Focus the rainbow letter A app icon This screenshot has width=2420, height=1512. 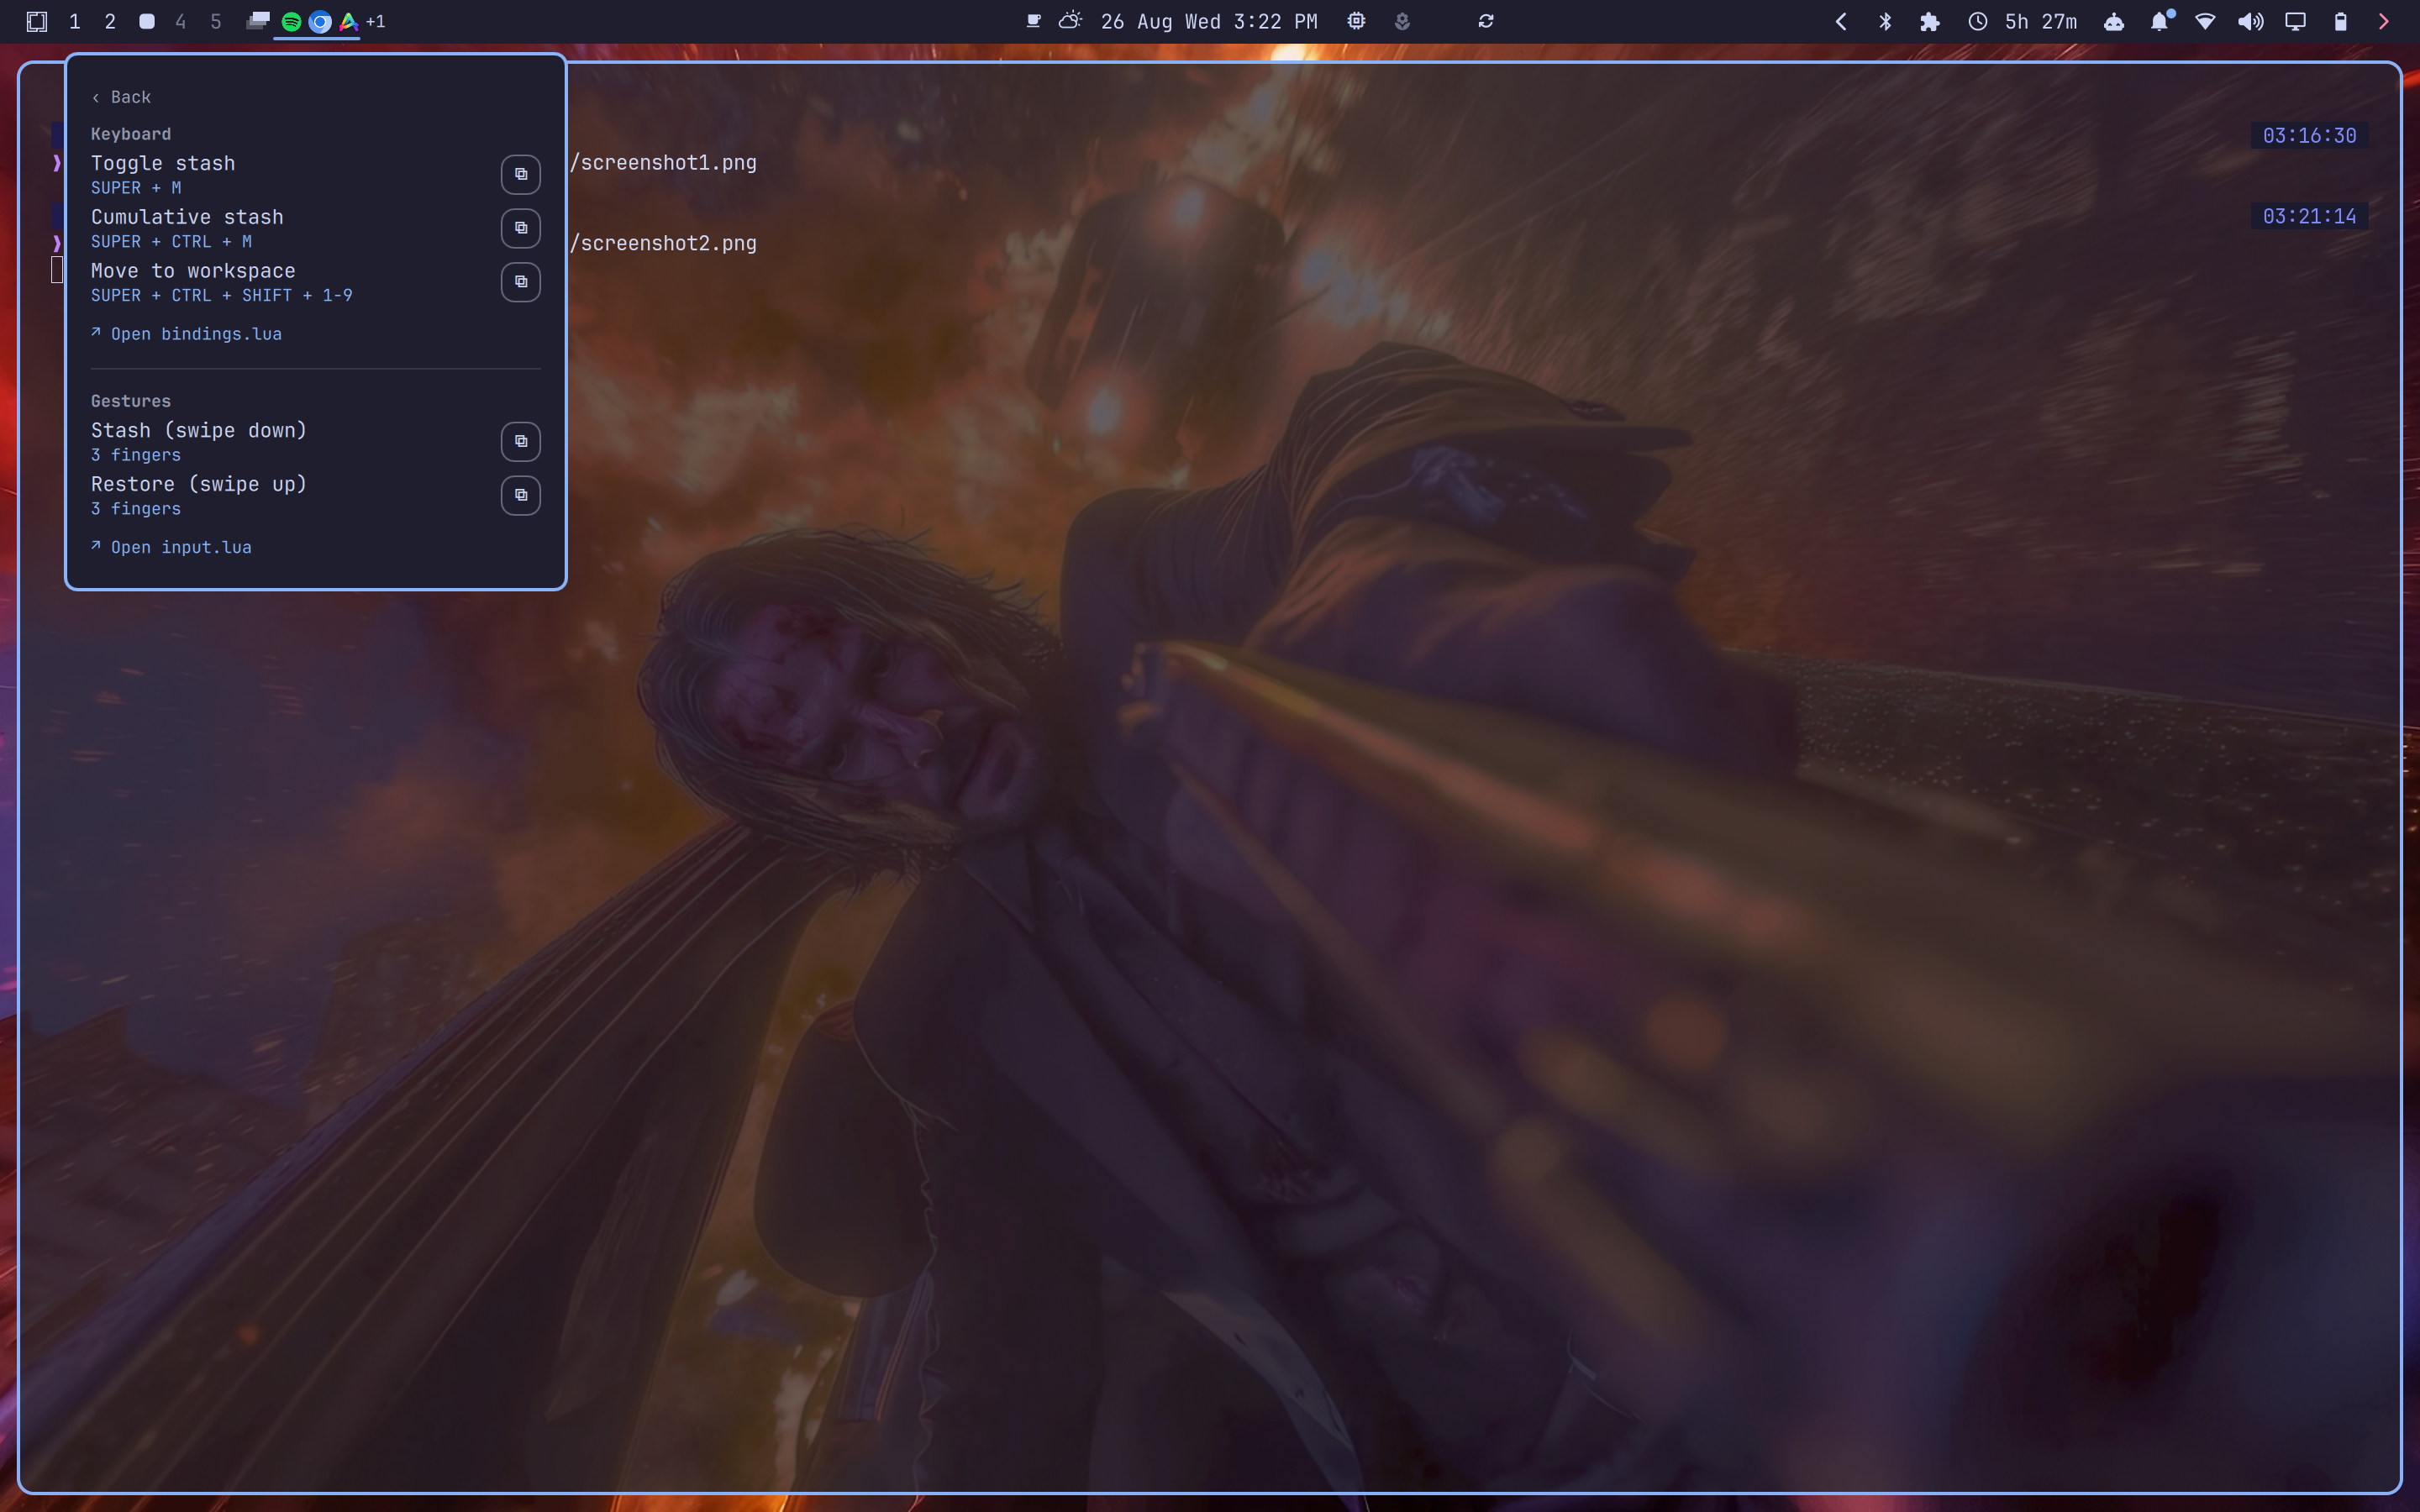tap(349, 22)
